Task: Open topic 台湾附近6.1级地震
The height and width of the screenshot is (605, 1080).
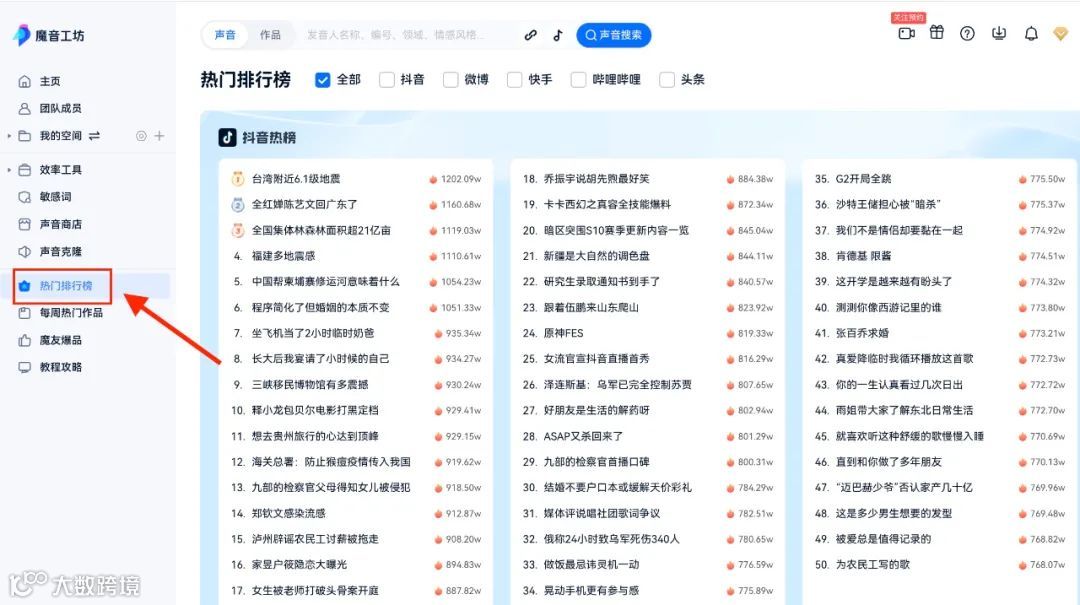Action: [x=295, y=178]
